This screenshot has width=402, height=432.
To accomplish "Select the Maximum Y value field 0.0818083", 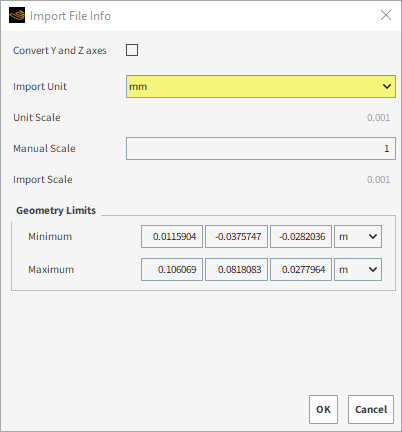I will tap(236, 269).
